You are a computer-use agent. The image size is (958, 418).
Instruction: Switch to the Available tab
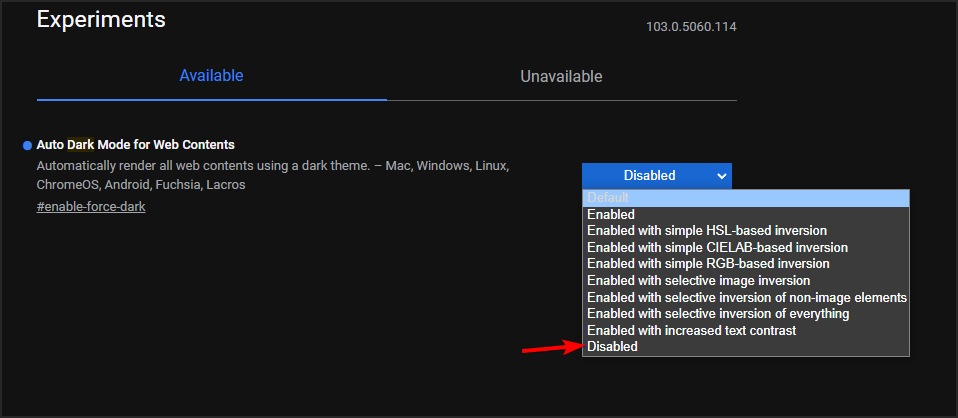(211, 76)
